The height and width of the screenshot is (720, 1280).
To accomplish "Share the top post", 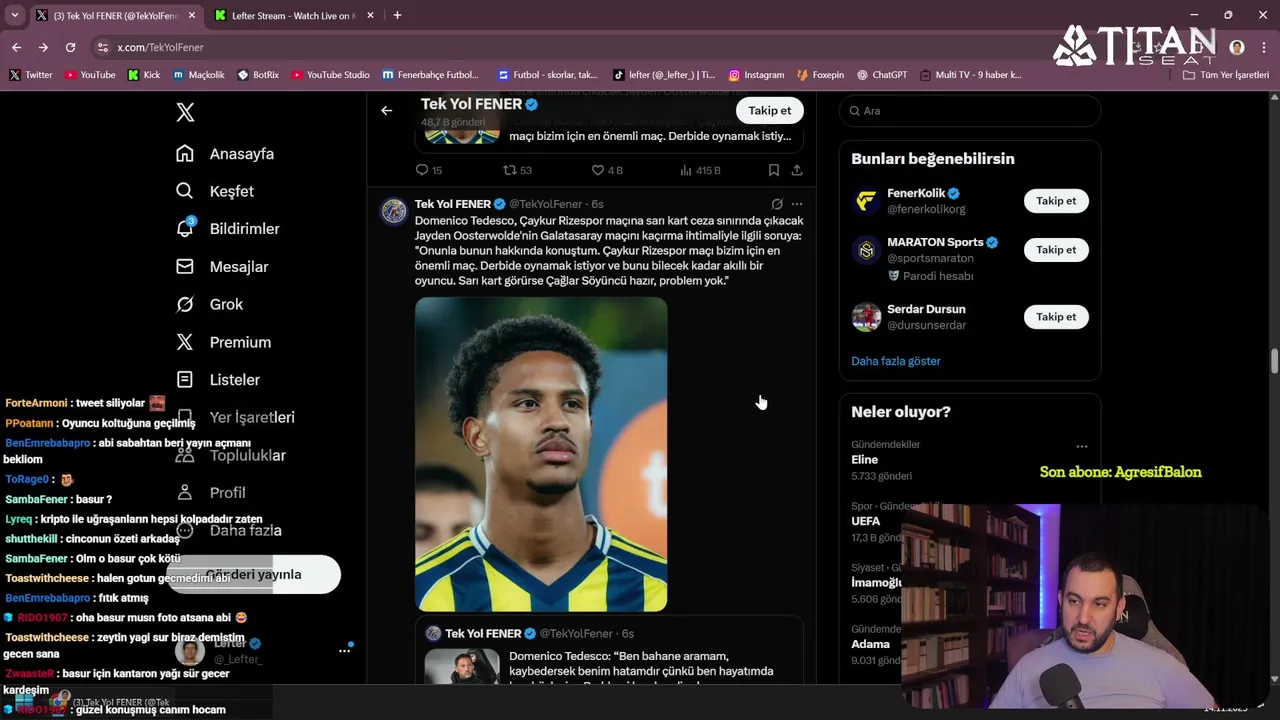I will [797, 170].
